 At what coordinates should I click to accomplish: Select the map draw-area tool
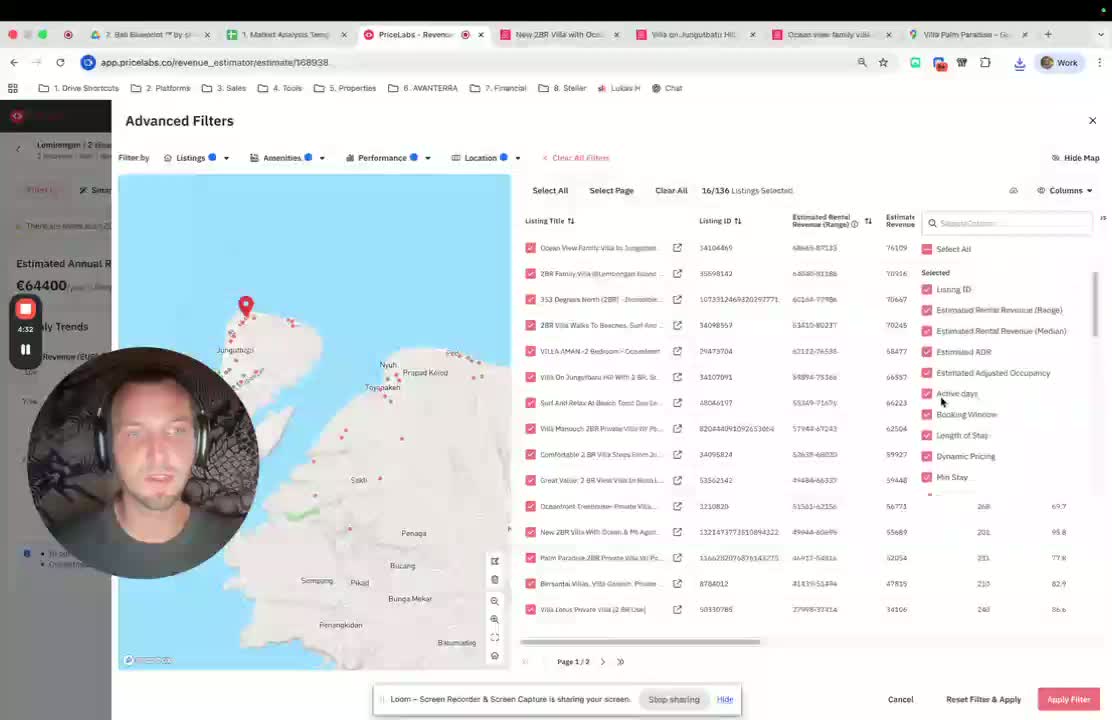point(494,561)
